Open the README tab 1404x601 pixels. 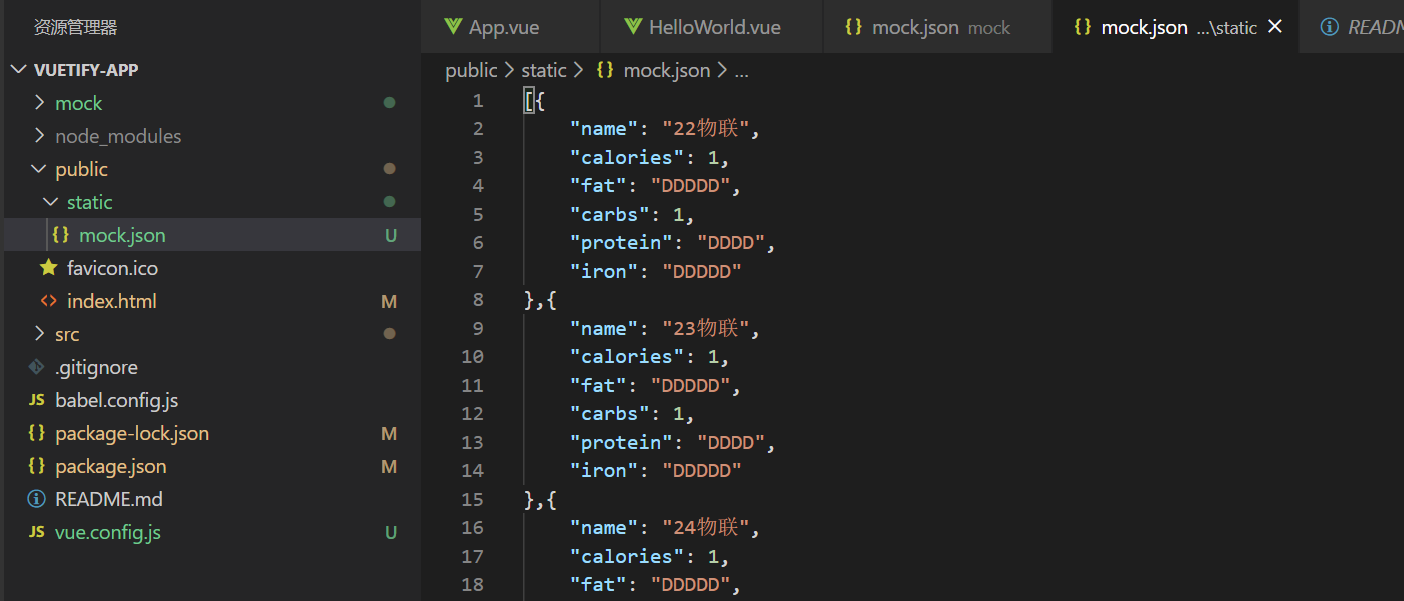pos(1352,27)
